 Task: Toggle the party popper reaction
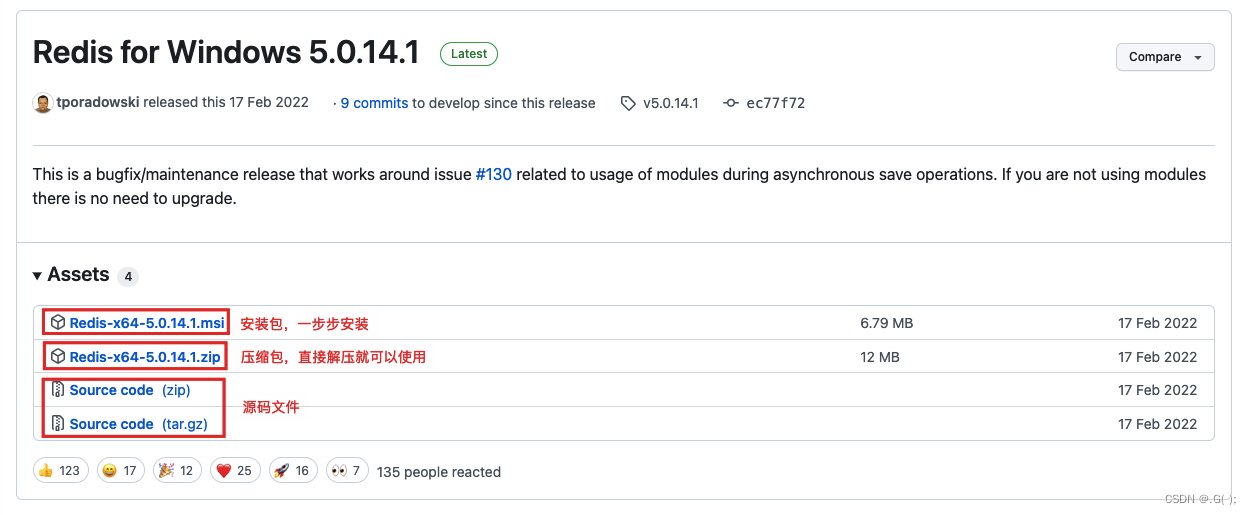click(x=177, y=471)
